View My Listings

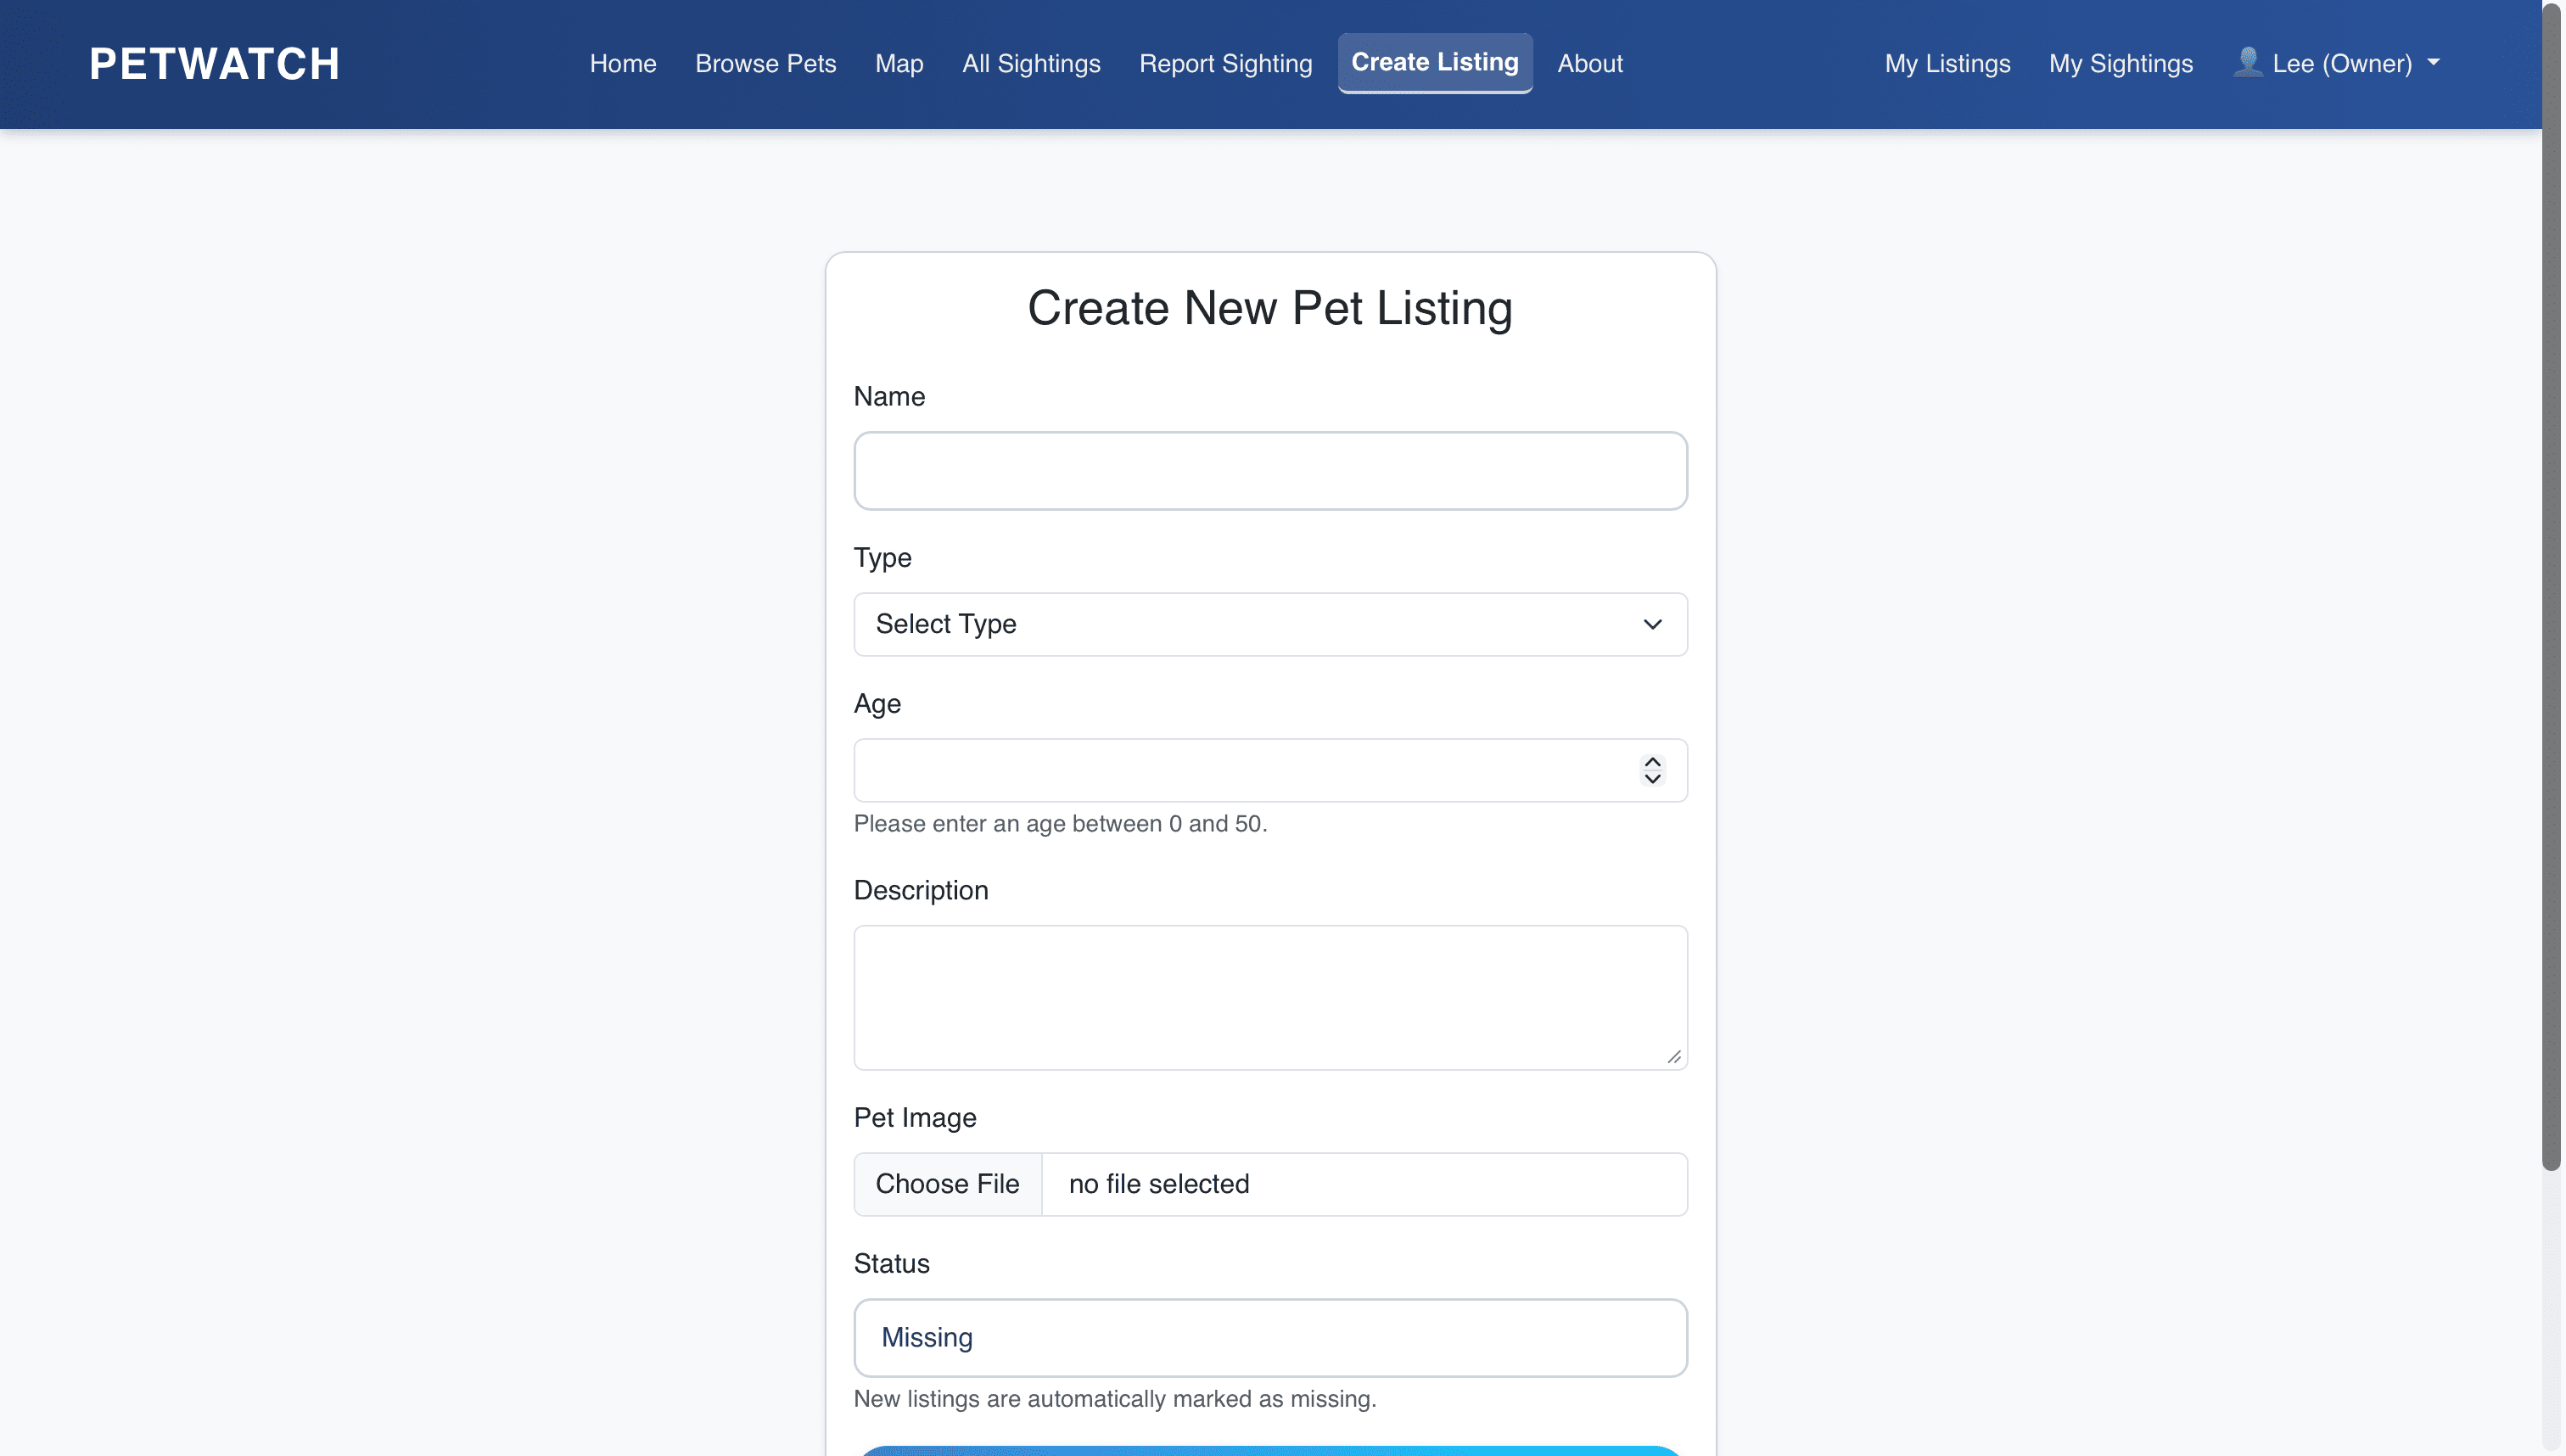tap(1946, 63)
